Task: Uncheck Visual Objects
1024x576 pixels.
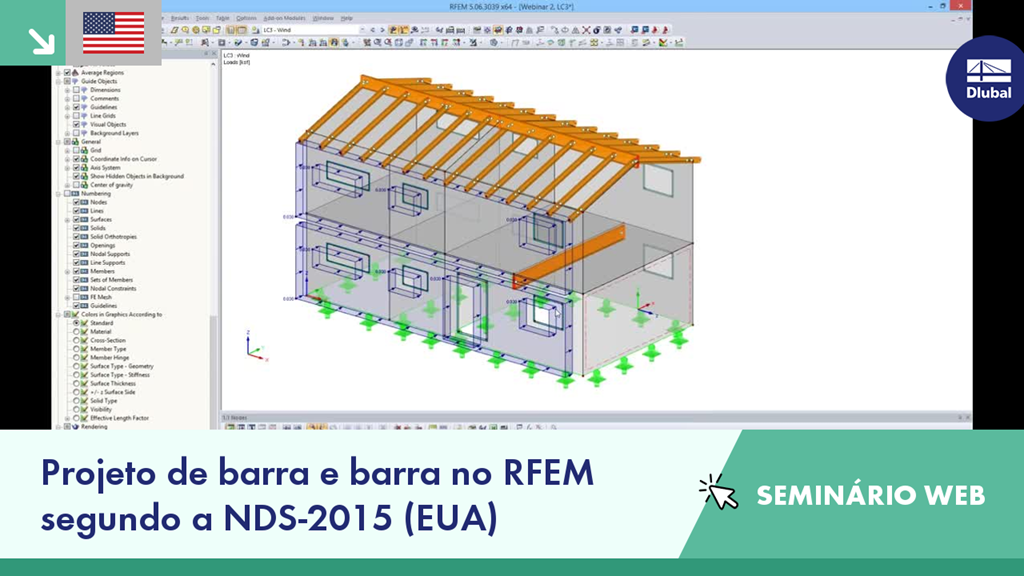Action: [x=76, y=124]
